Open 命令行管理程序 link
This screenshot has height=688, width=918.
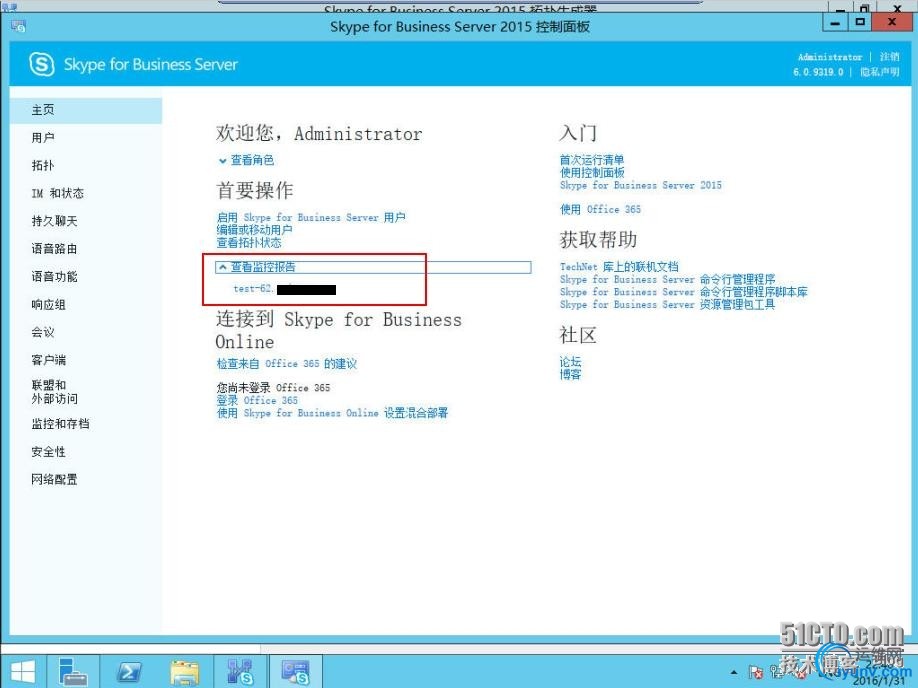pyautogui.click(x=667, y=279)
